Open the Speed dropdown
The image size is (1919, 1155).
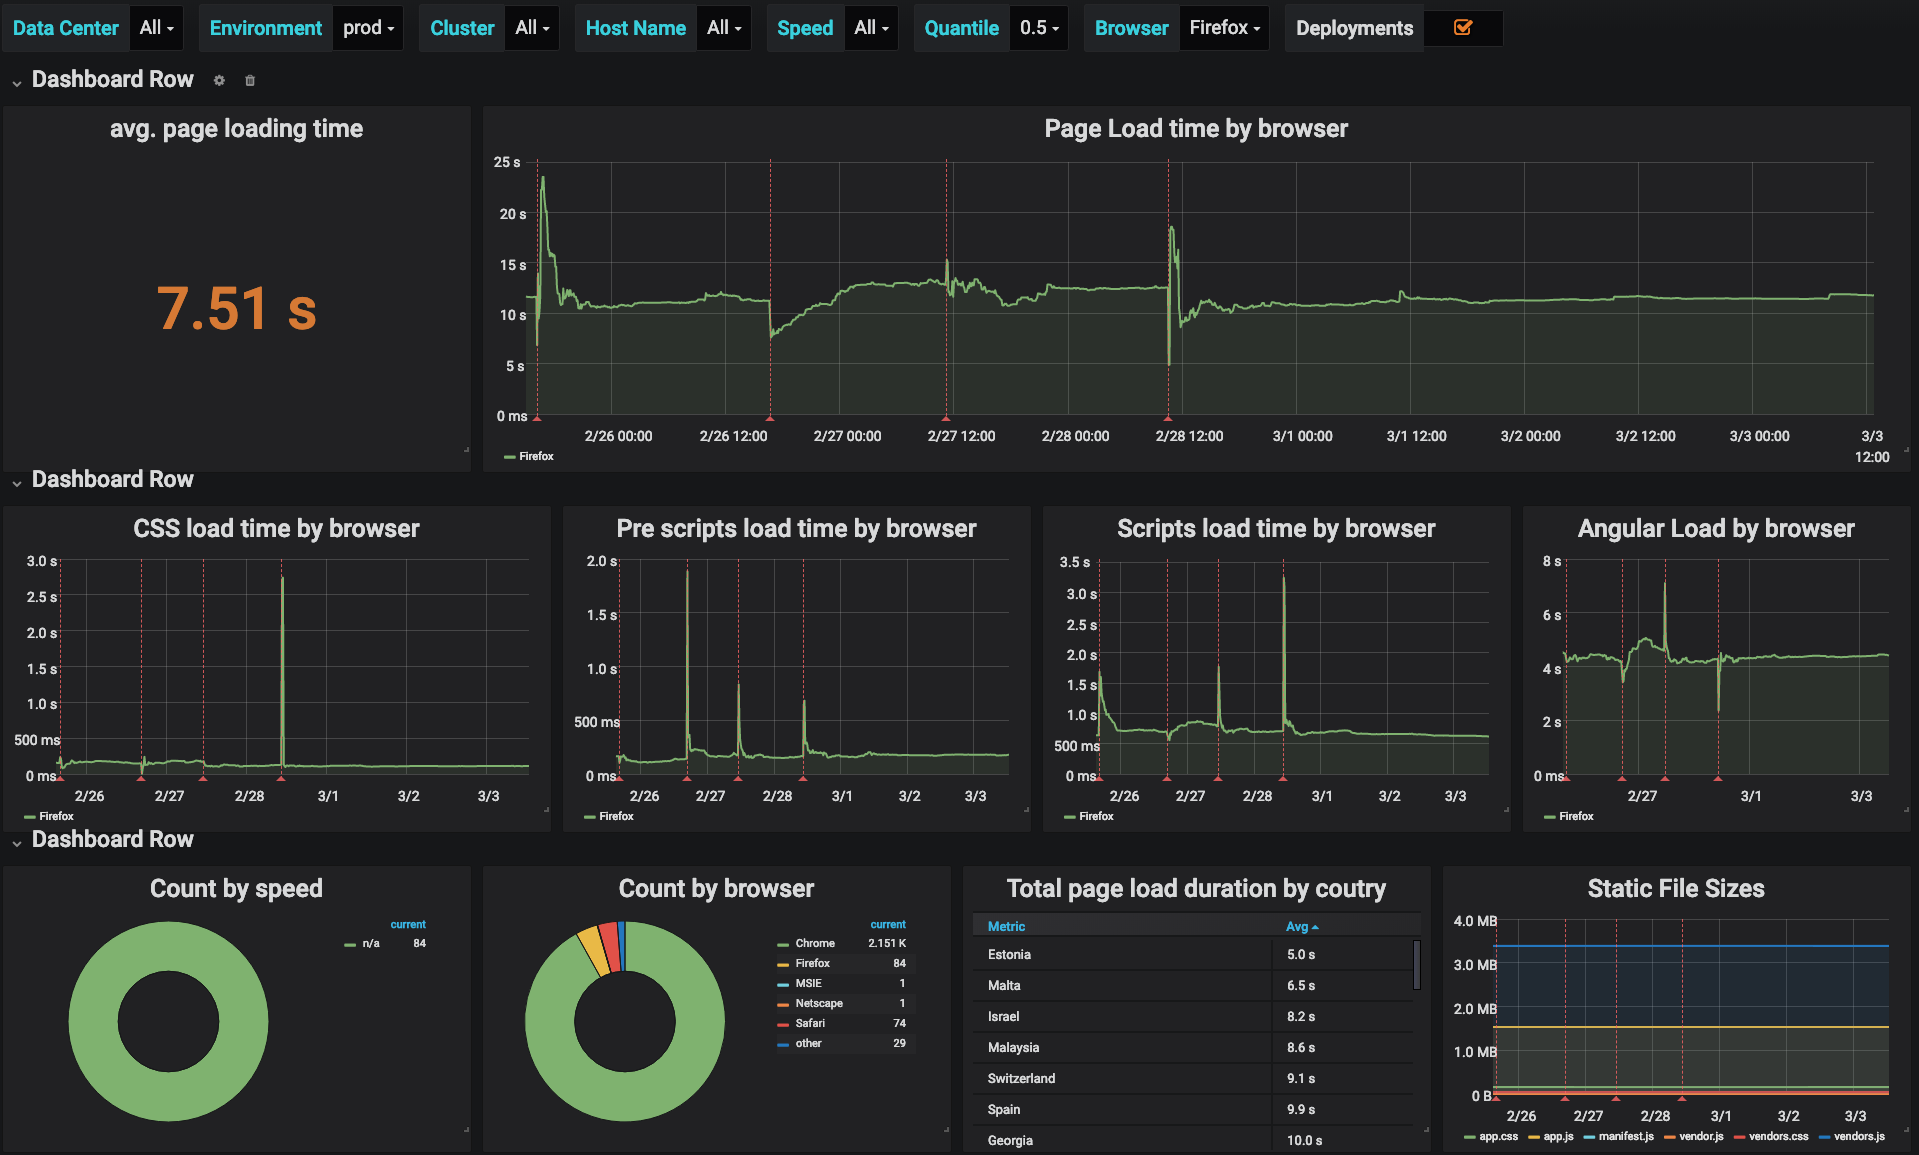pyautogui.click(x=871, y=28)
